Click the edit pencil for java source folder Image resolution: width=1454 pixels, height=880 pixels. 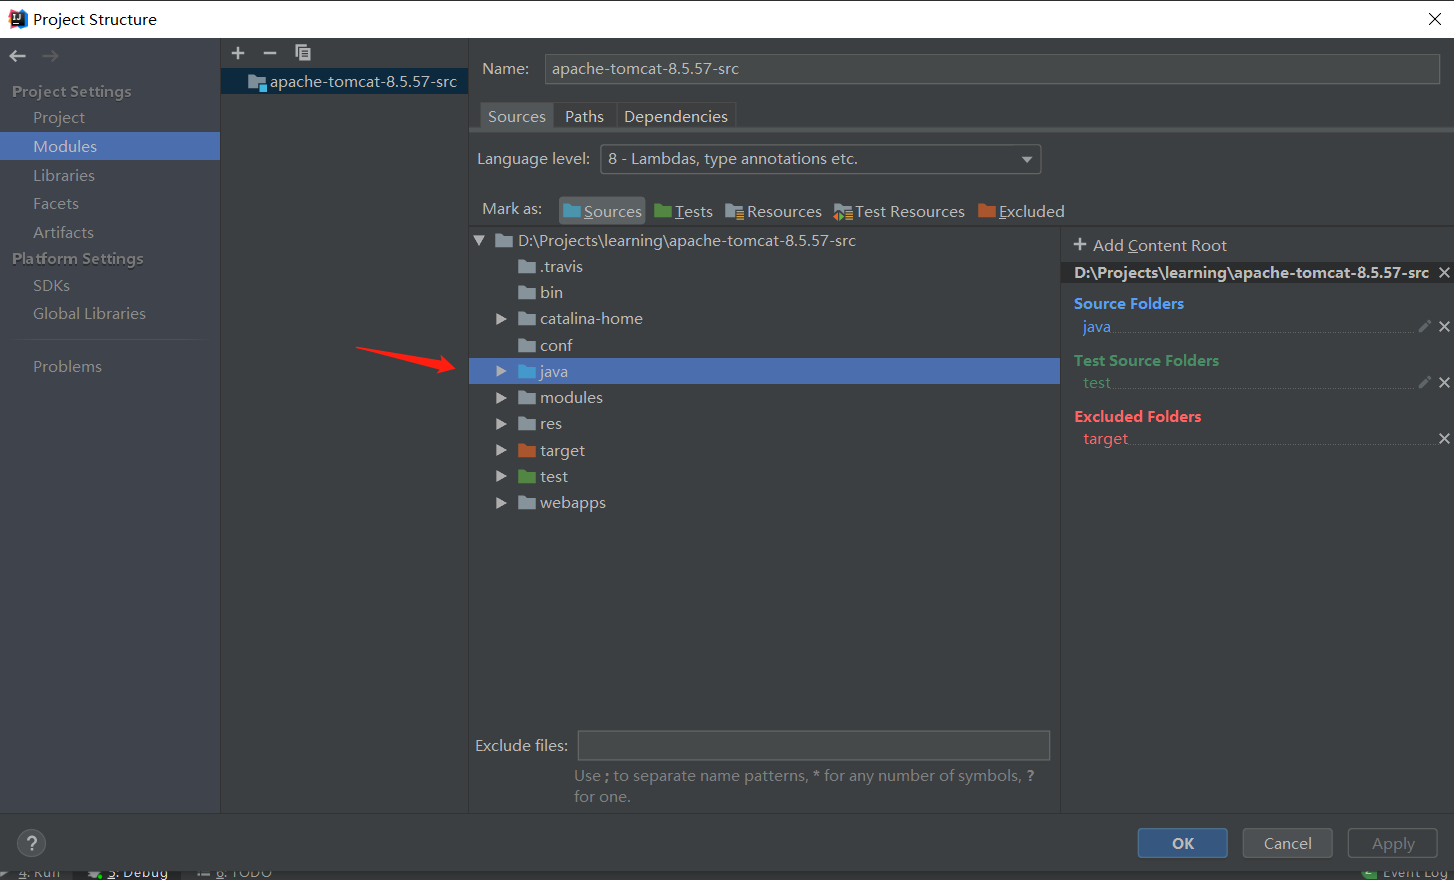click(1424, 326)
